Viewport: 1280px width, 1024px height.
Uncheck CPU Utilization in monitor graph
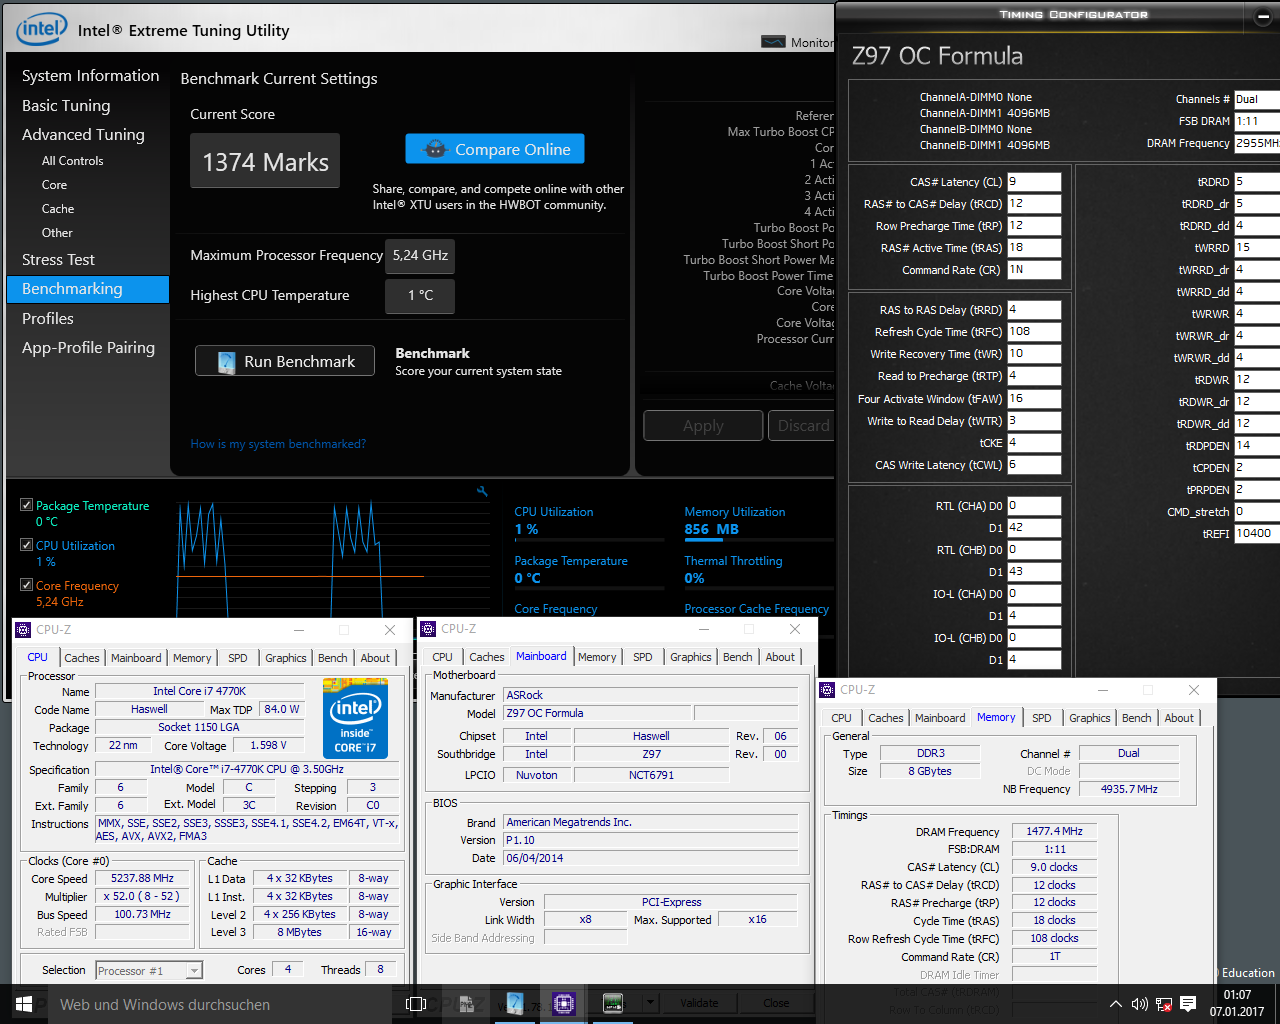(27, 545)
